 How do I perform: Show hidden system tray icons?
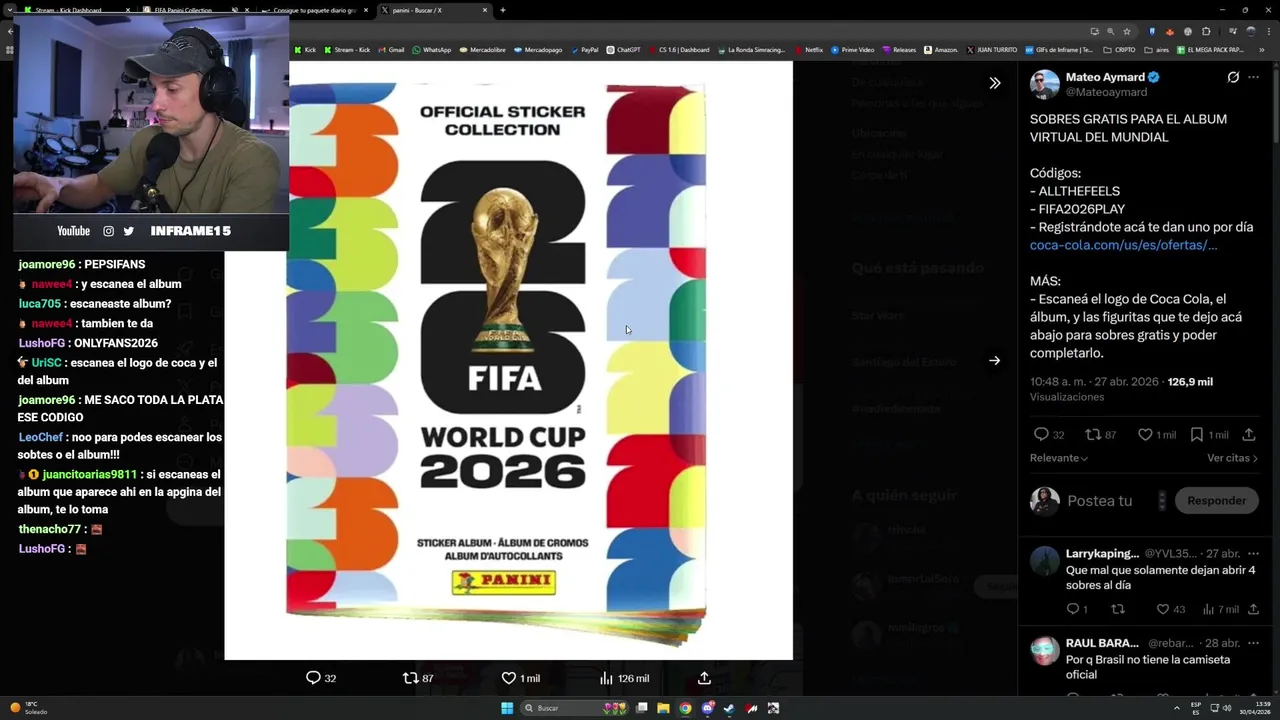[x=1177, y=708]
